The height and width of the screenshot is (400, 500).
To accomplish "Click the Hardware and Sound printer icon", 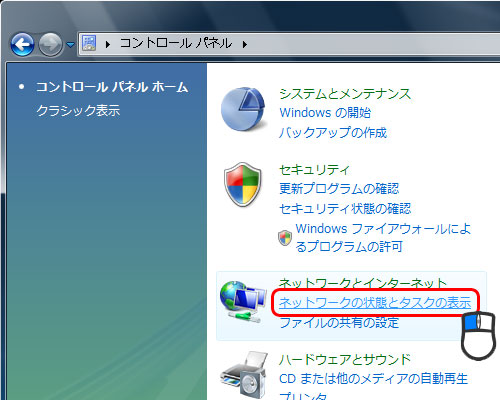I will click(244, 374).
